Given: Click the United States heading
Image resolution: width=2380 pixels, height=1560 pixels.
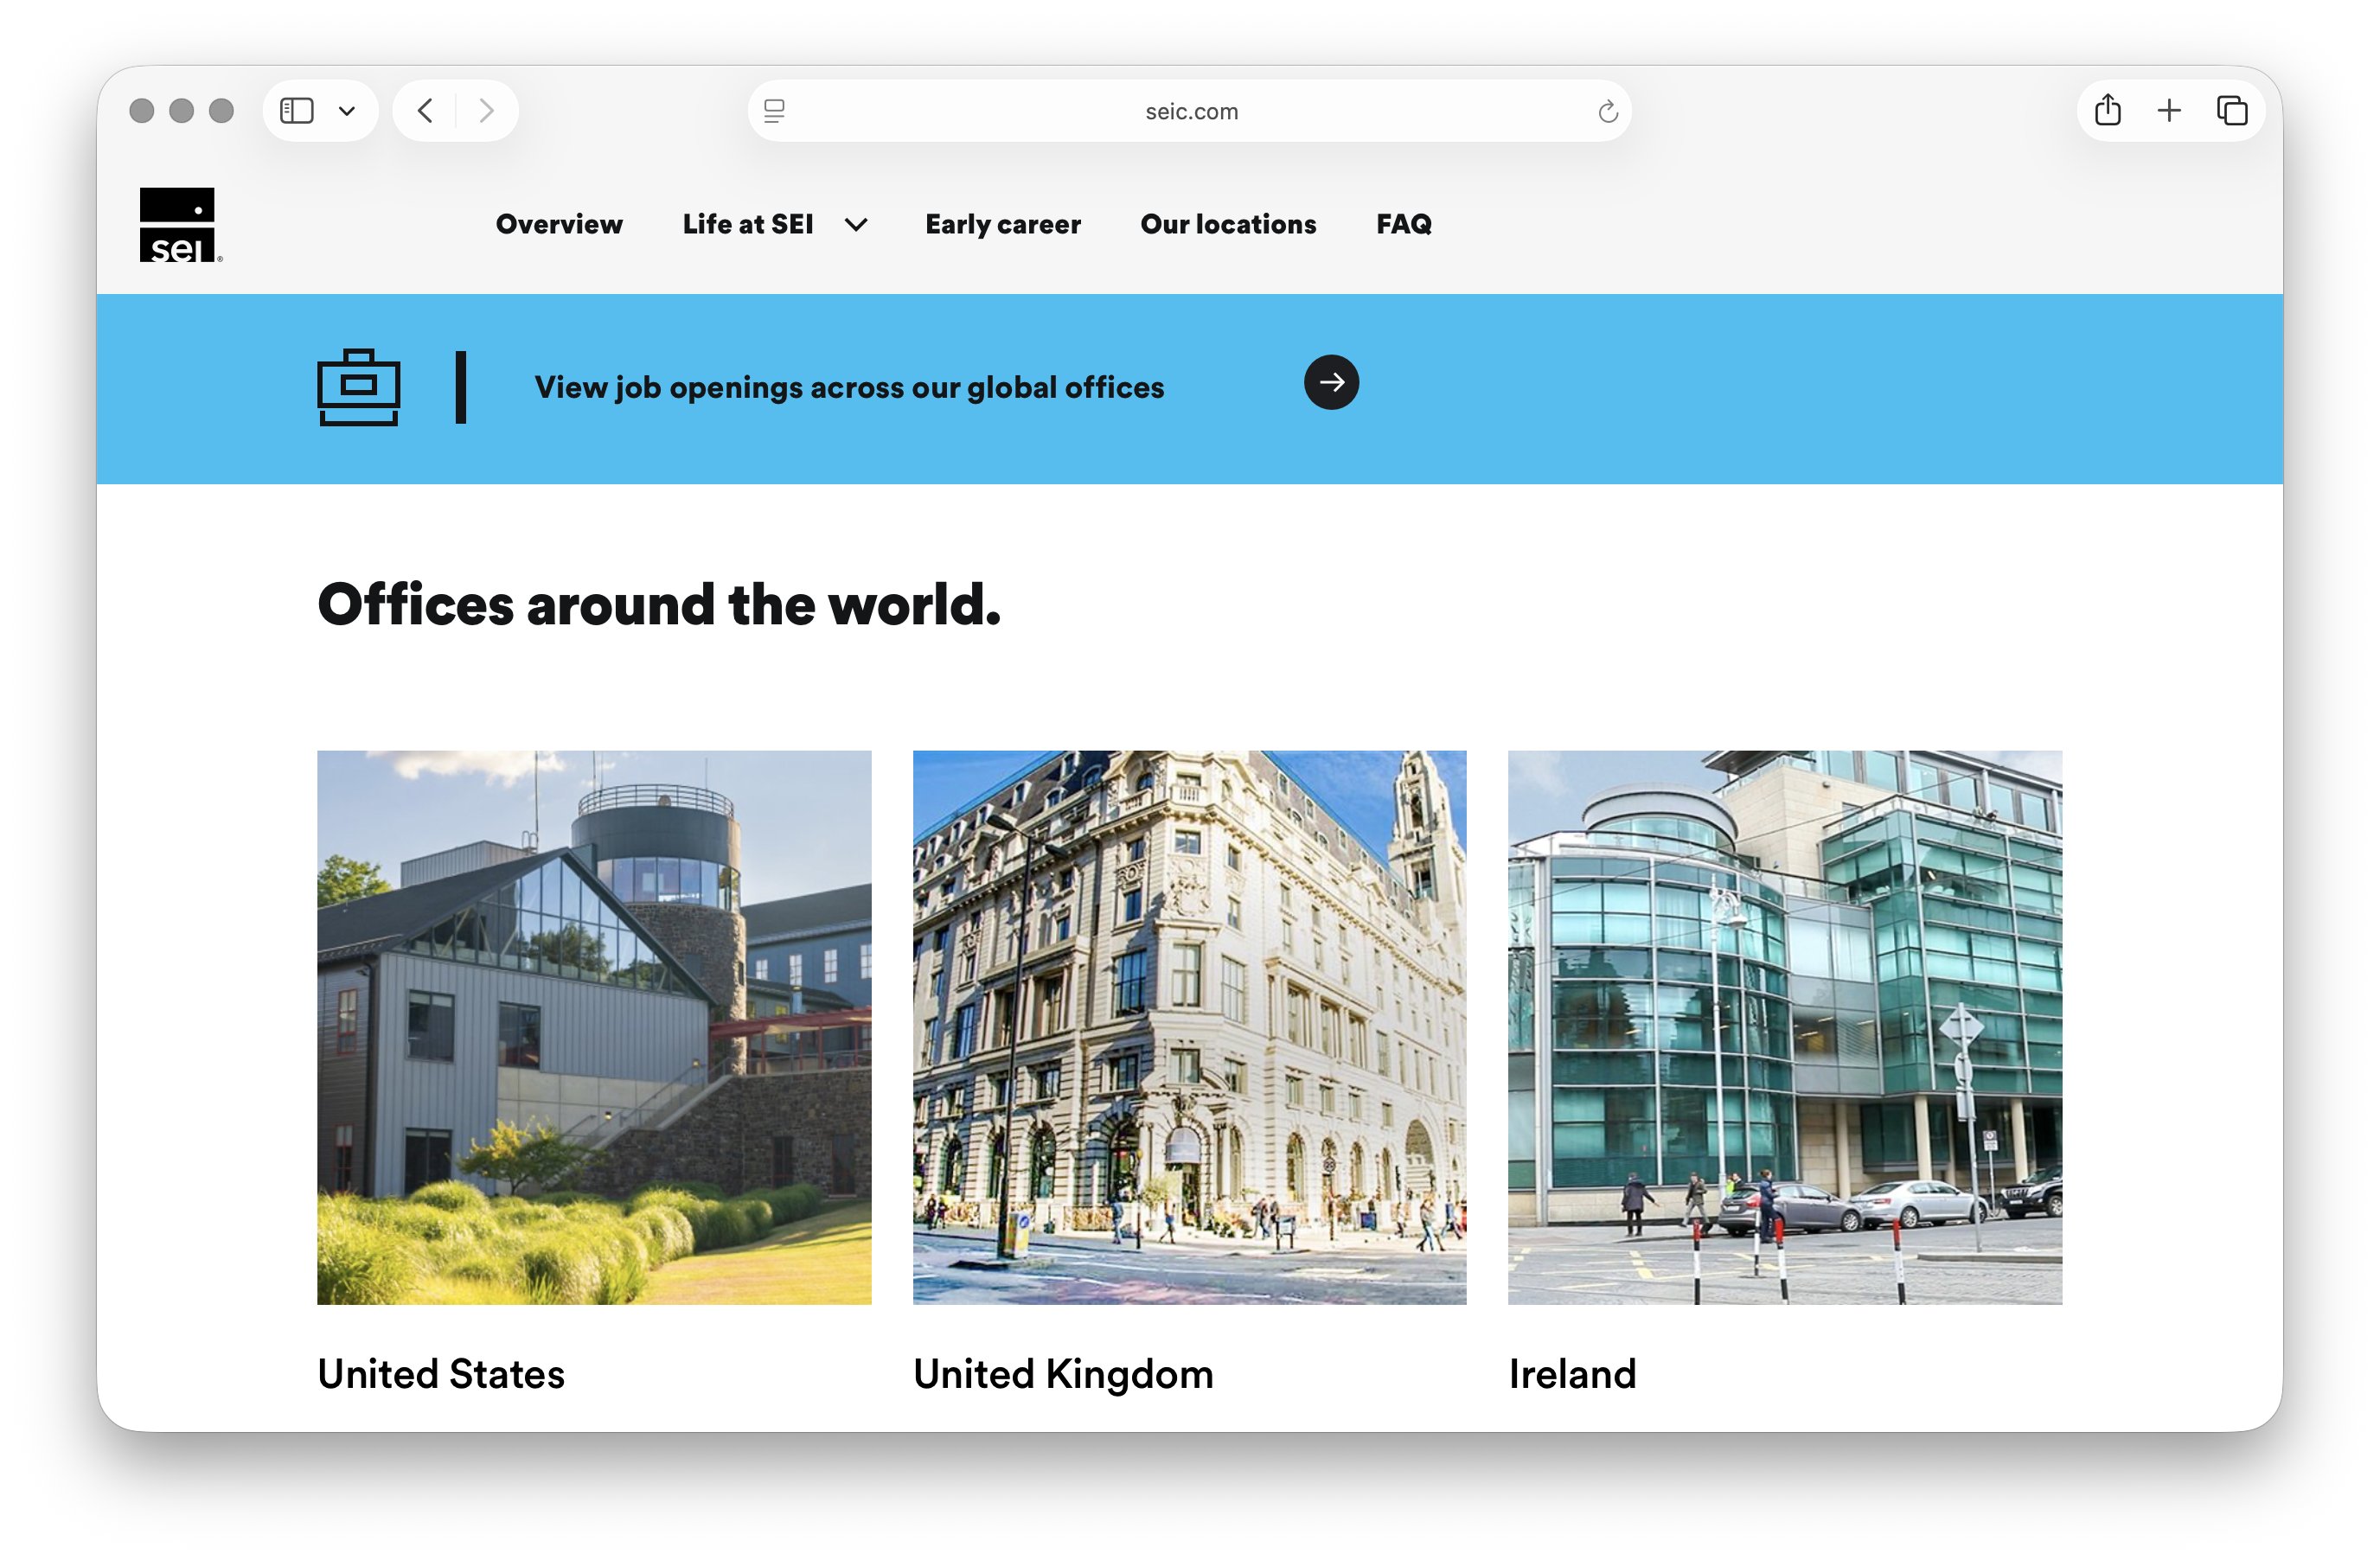Looking at the screenshot, I should 441,1374.
